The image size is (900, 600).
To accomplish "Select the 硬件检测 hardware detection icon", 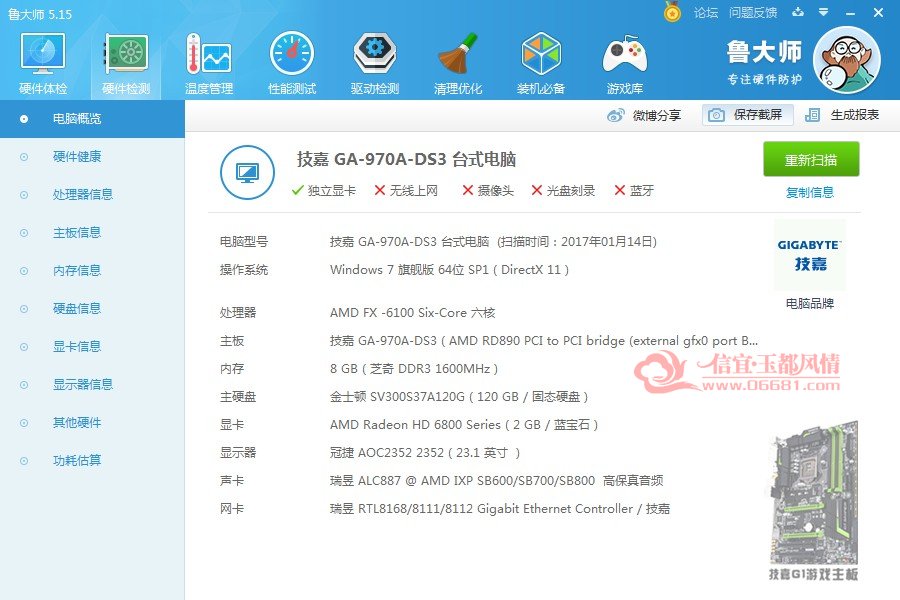I will pos(126,55).
